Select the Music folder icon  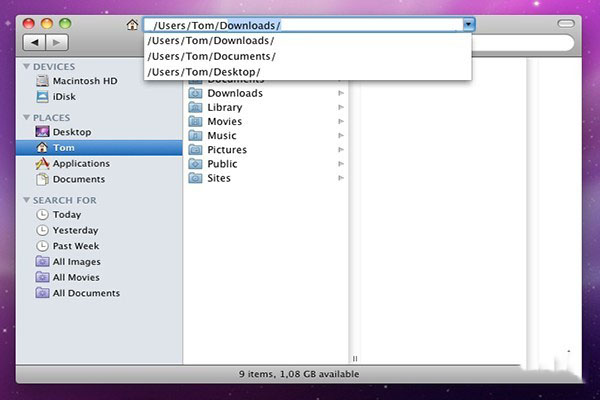[195, 136]
